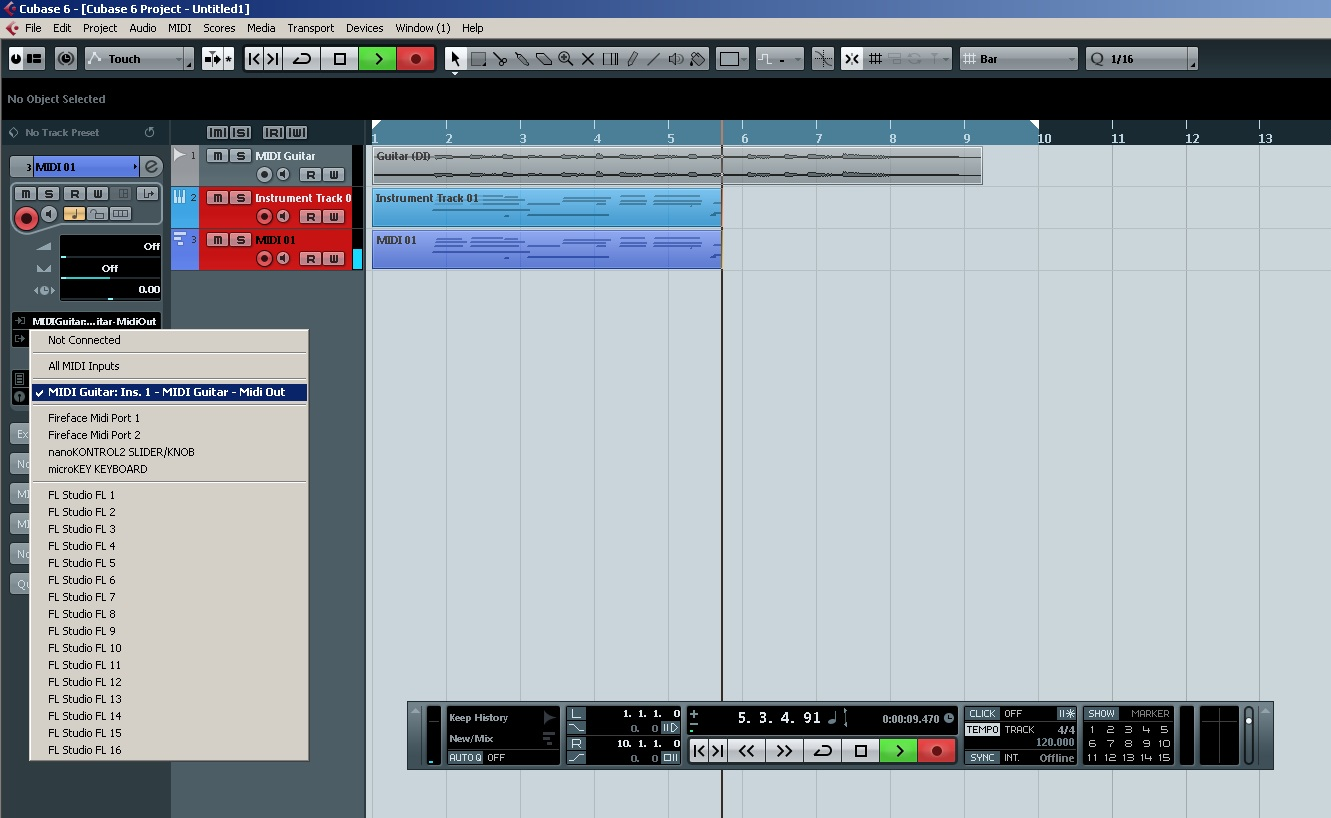Open the Transport menu
The image size is (1331, 818).
[311, 28]
